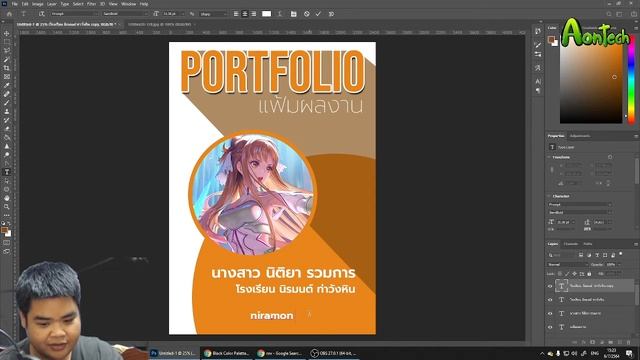The height and width of the screenshot is (360, 640).
Task: Select the Pen tool
Action: point(7,163)
